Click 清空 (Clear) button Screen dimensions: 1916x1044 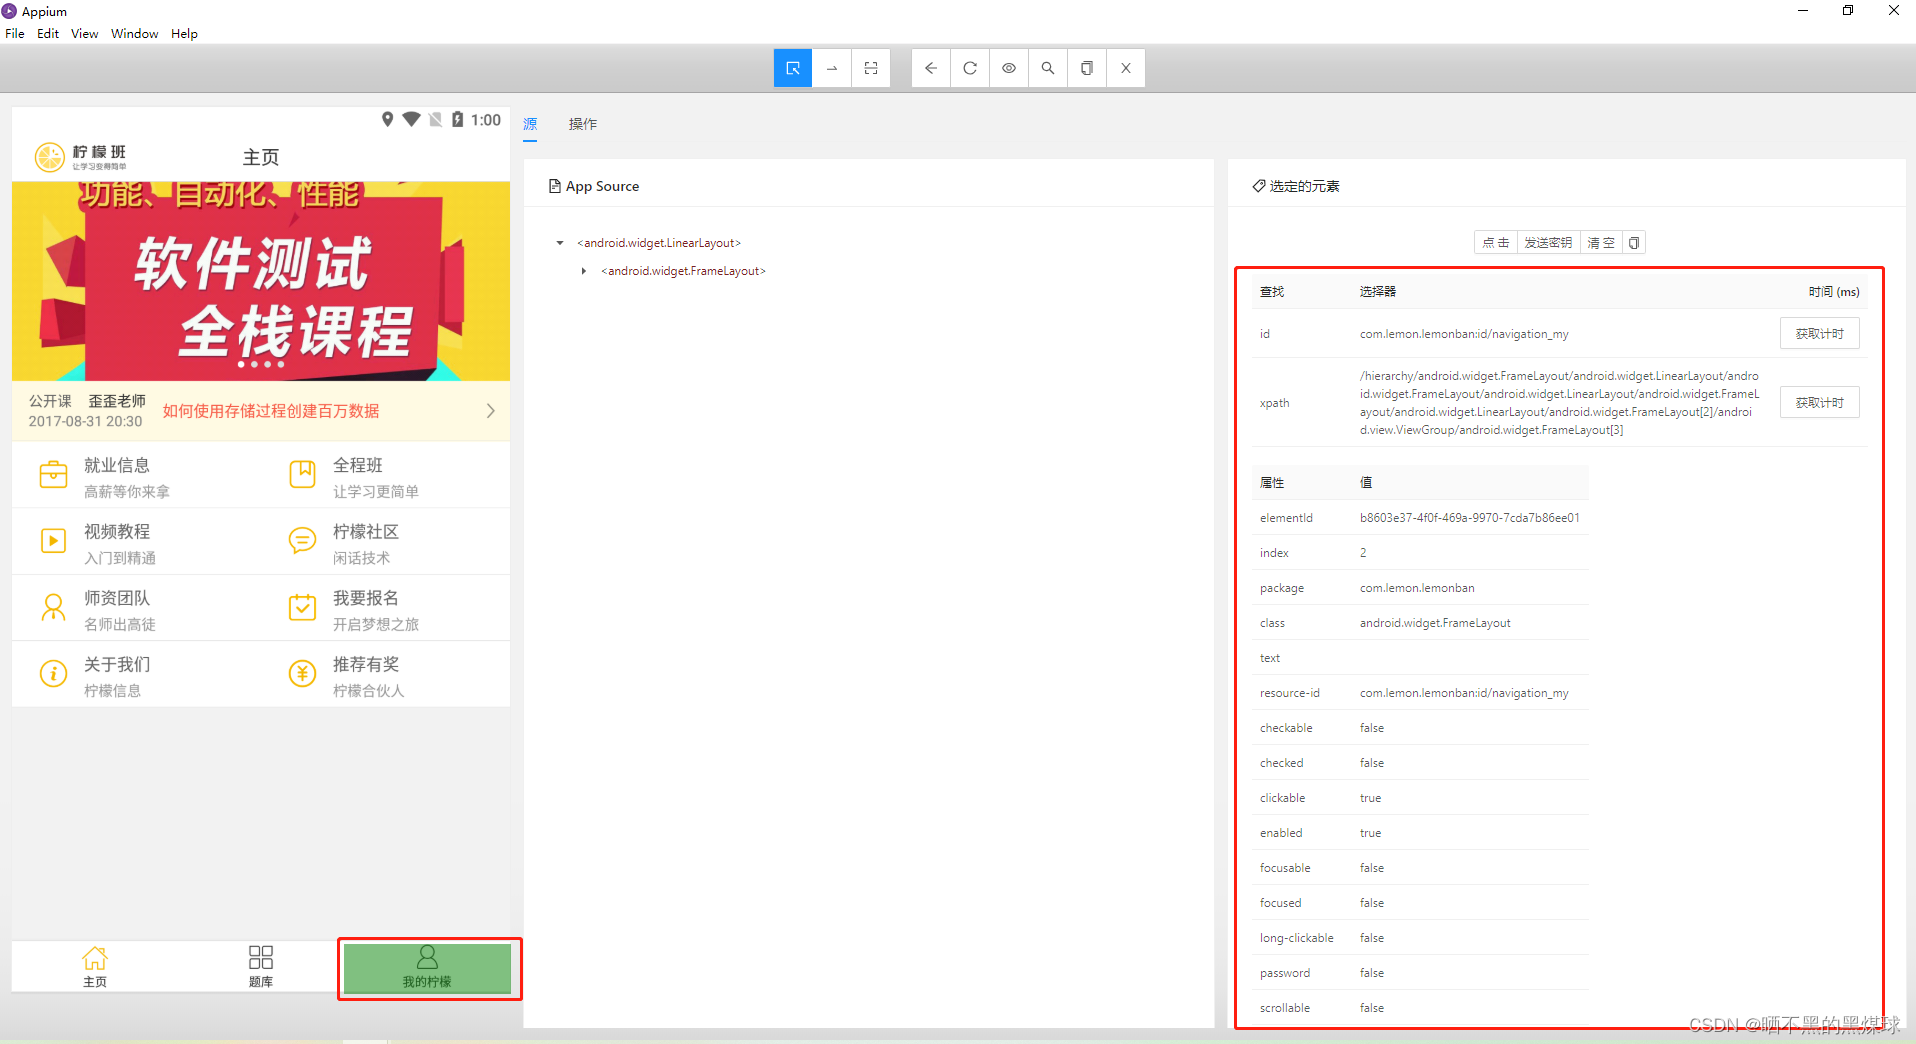click(1601, 243)
